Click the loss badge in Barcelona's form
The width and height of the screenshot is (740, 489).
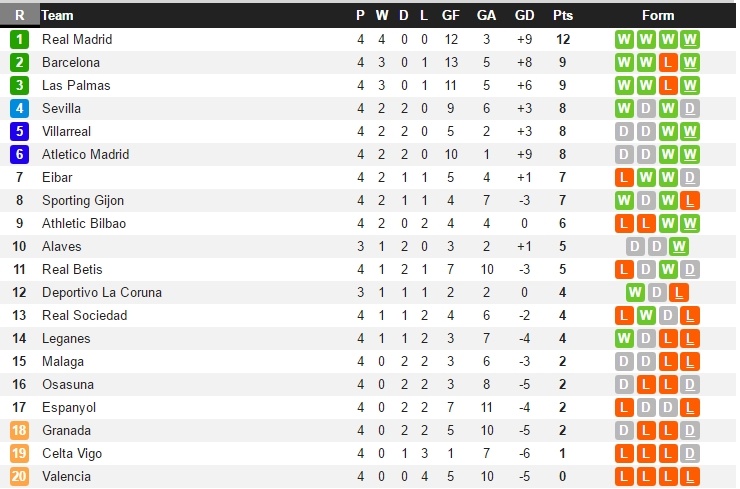(x=668, y=63)
